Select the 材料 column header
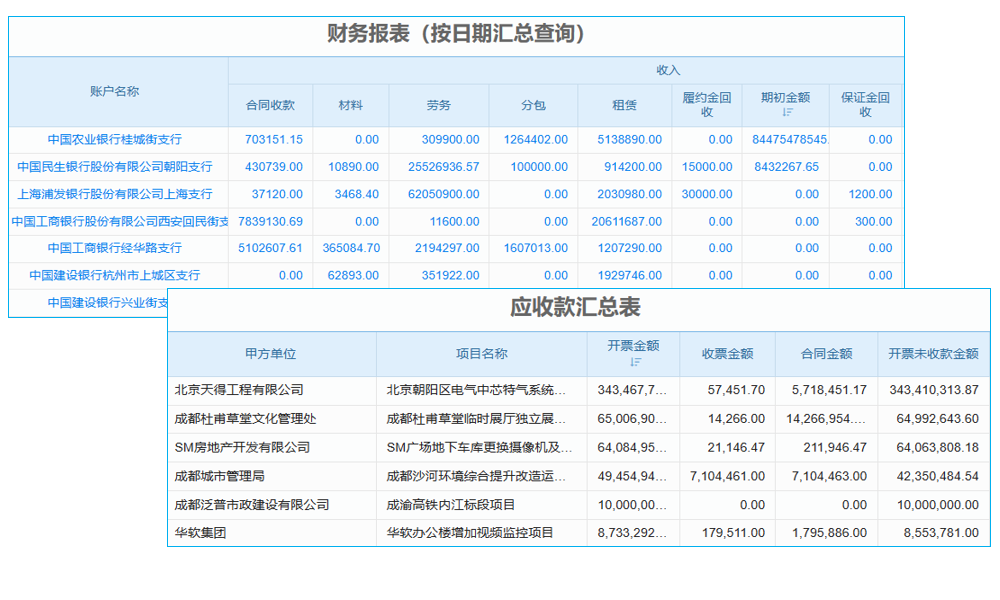Viewport: 1000px width, 600px height. point(350,105)
